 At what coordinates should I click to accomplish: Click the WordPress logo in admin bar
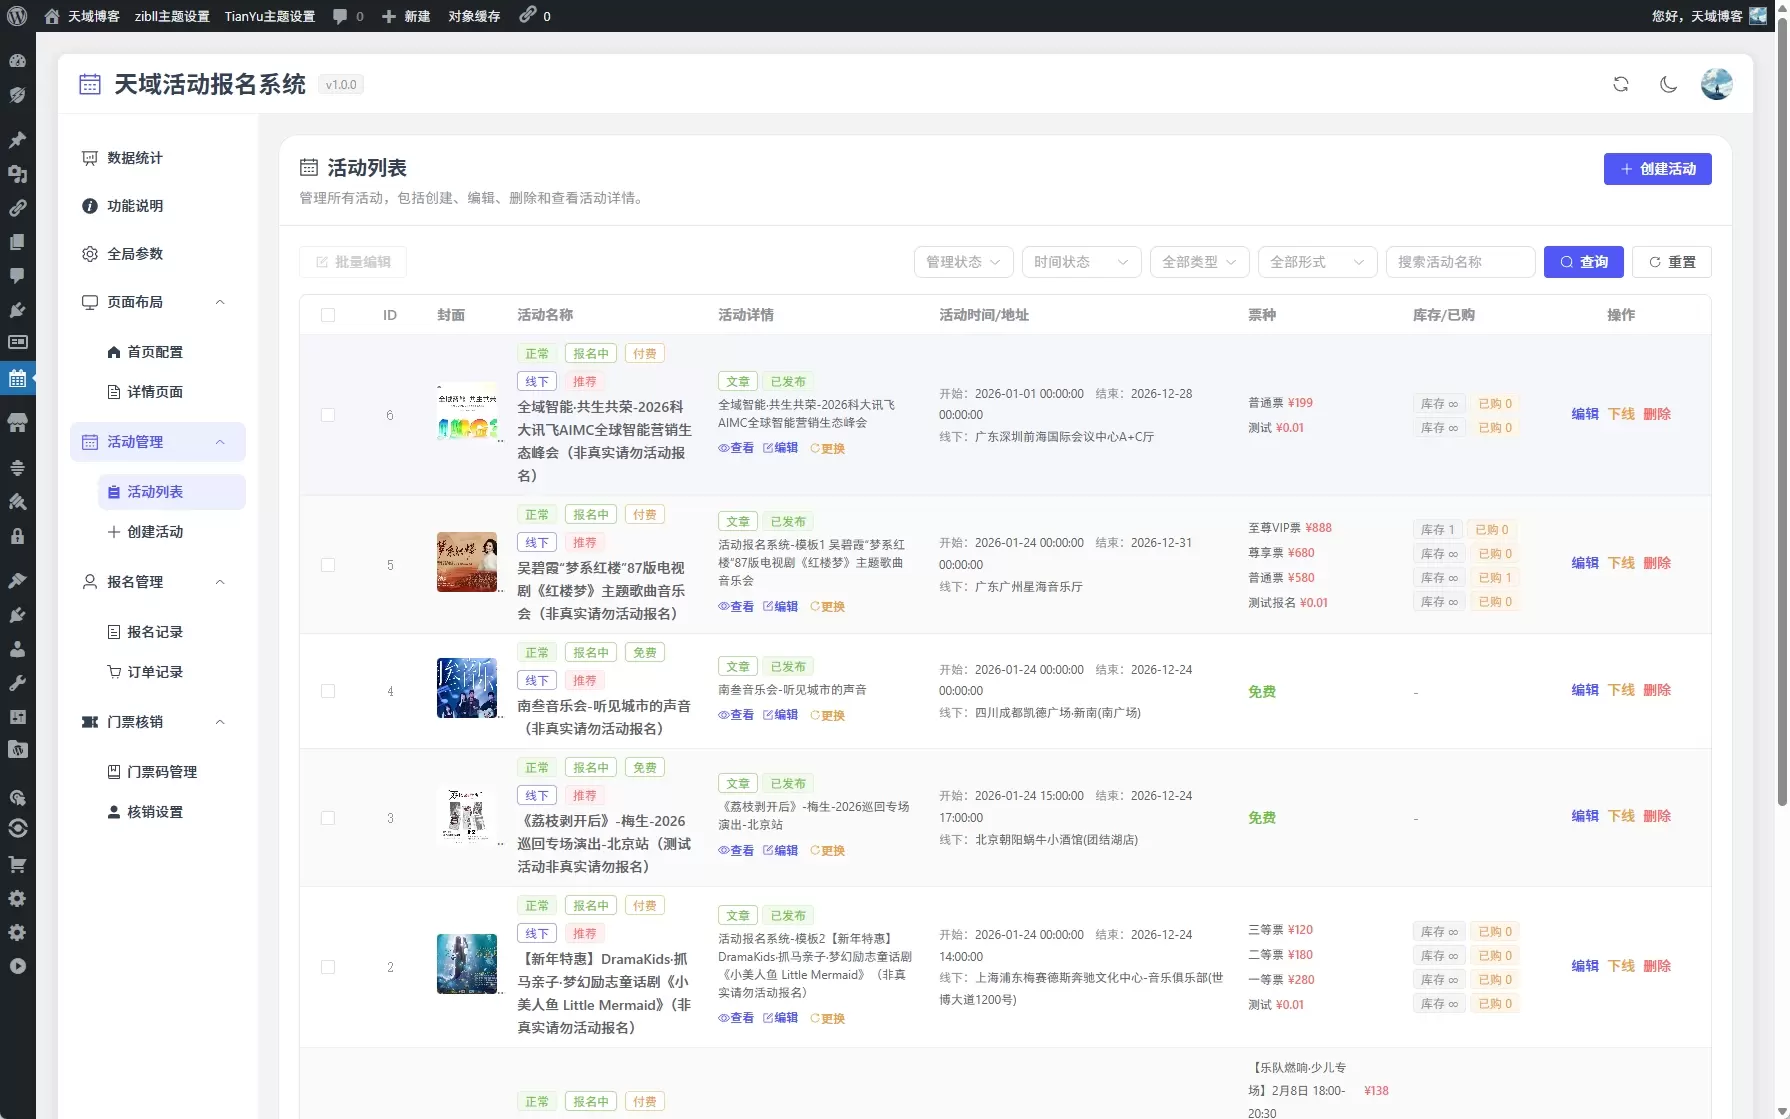coord(17,16)
